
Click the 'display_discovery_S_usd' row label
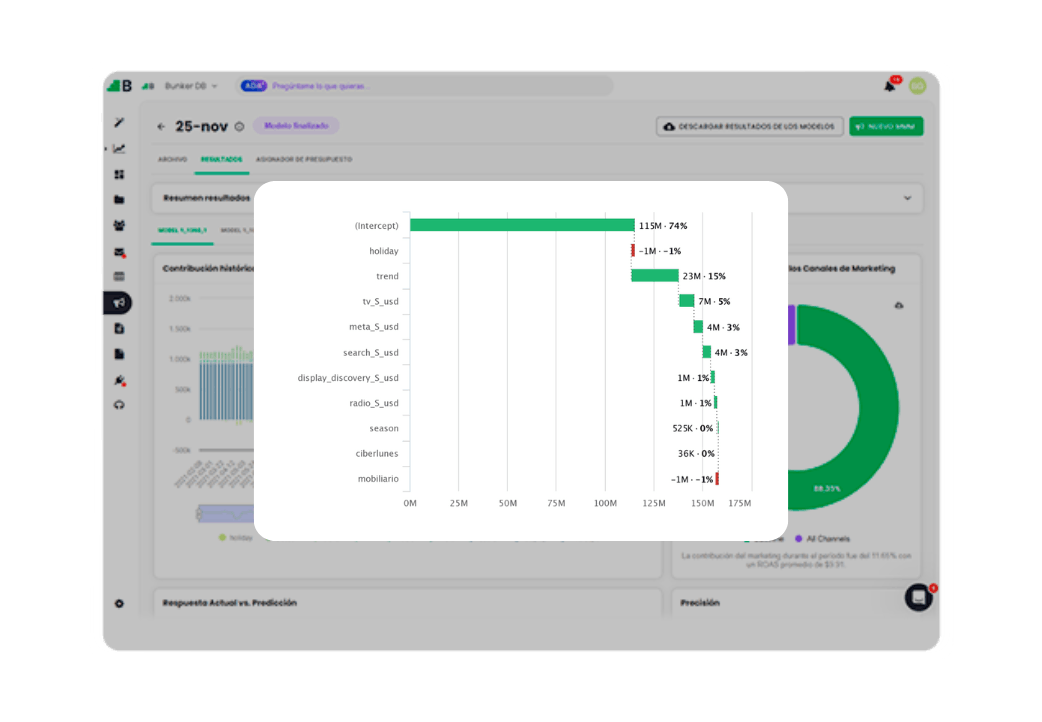click(x=348, y=378)
